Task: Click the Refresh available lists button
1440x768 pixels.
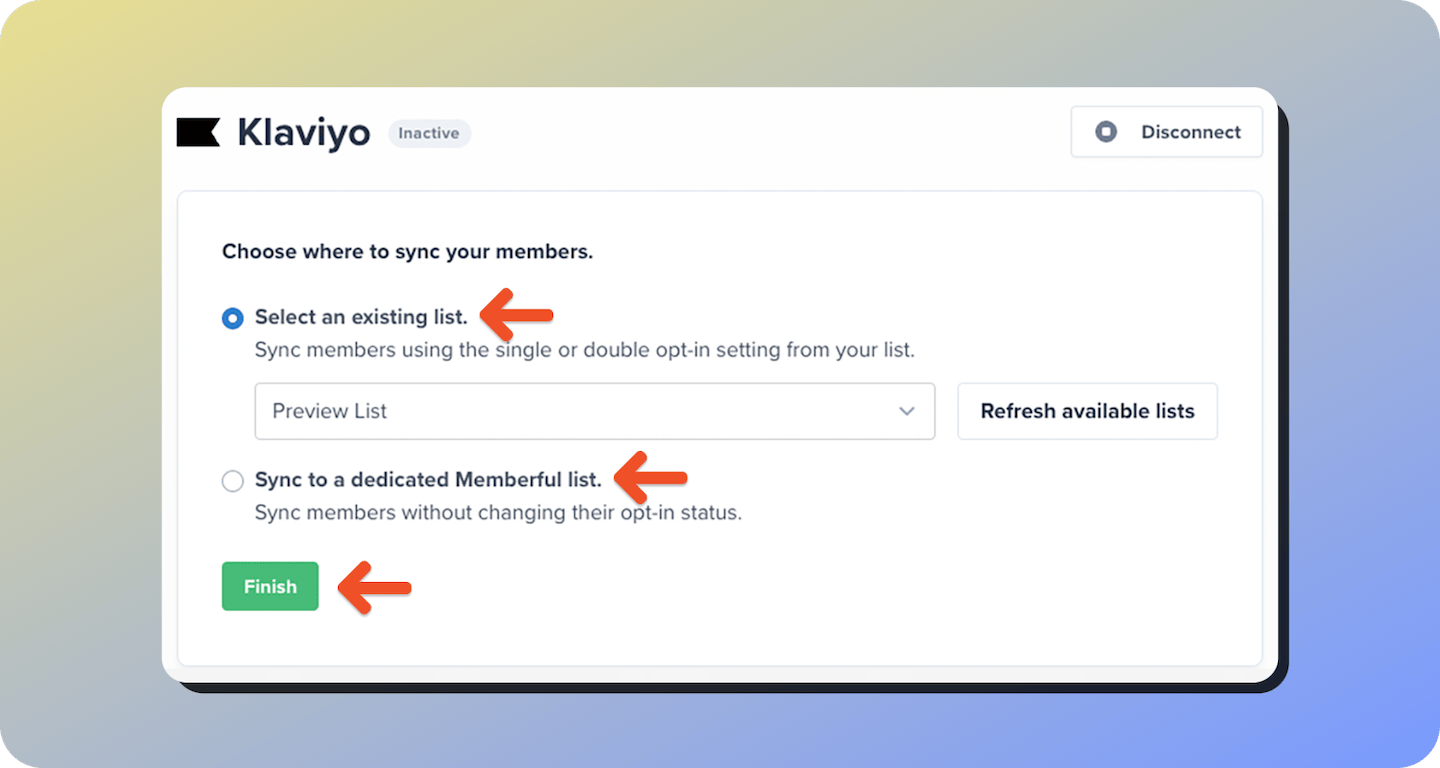Action: pyautogui.click(x=1088, y=411)
